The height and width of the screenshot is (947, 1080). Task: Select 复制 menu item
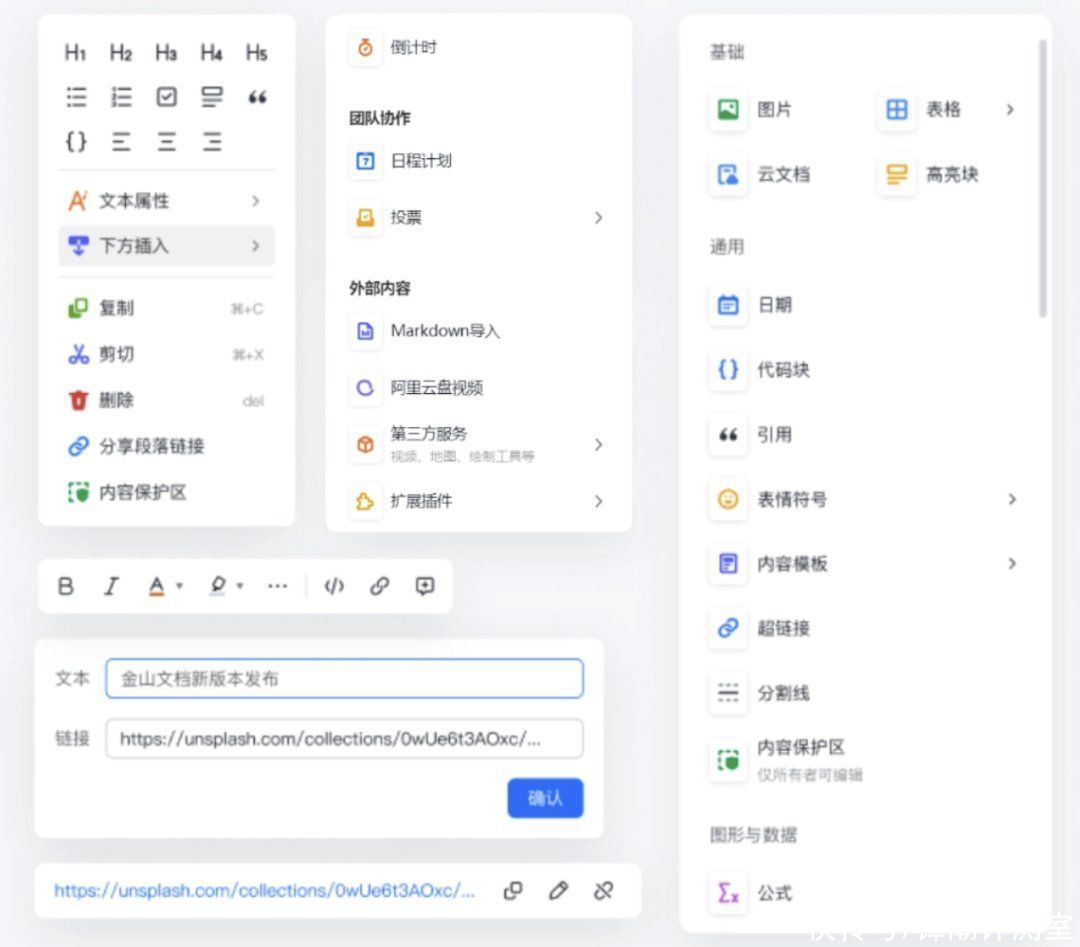[x=166, y=308]
